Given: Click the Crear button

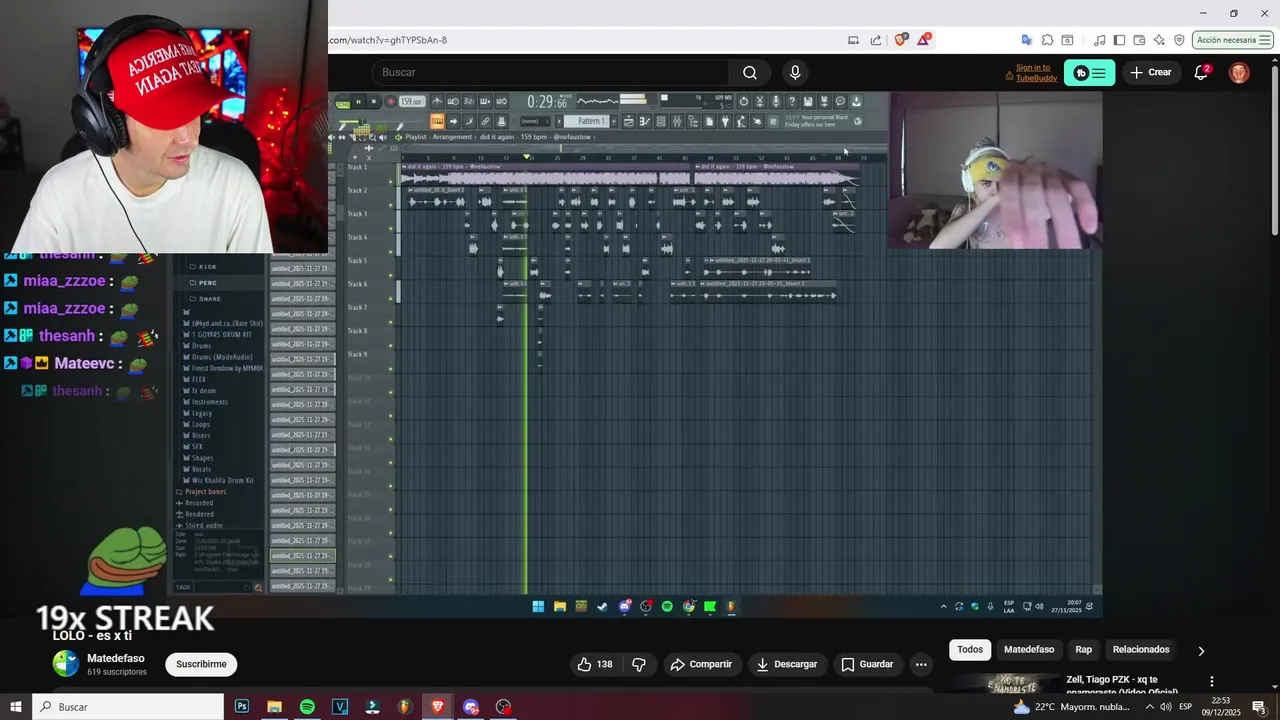Looking at the screenshot, I should [1150, 72].
